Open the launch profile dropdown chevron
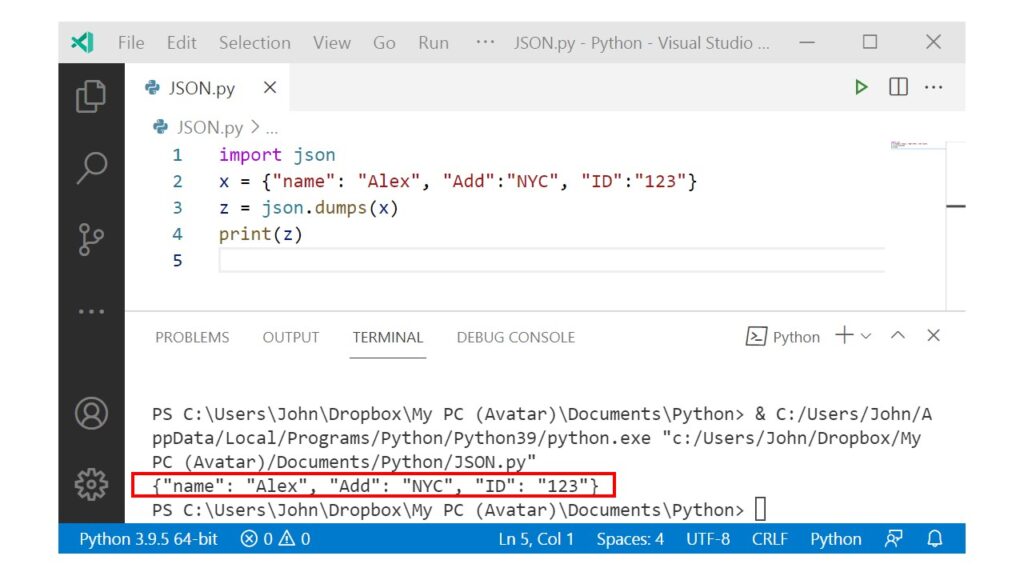The width and height of the screenshot is (1024, 576). pos(866,336)
